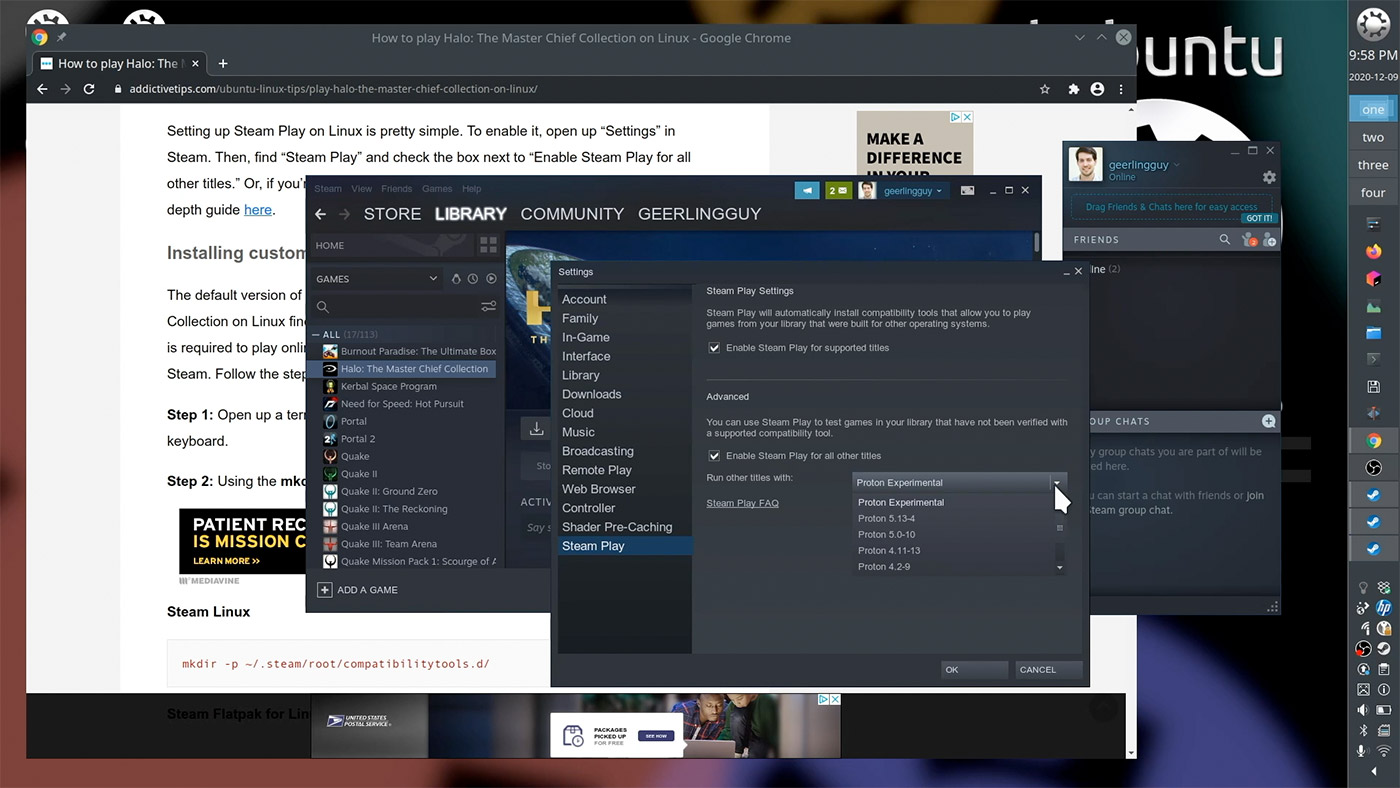The height and width of the screenshot is (788, 1400).
Task: Expand geerlingguy account dropdown in Steam header
Action: (939, 191)
